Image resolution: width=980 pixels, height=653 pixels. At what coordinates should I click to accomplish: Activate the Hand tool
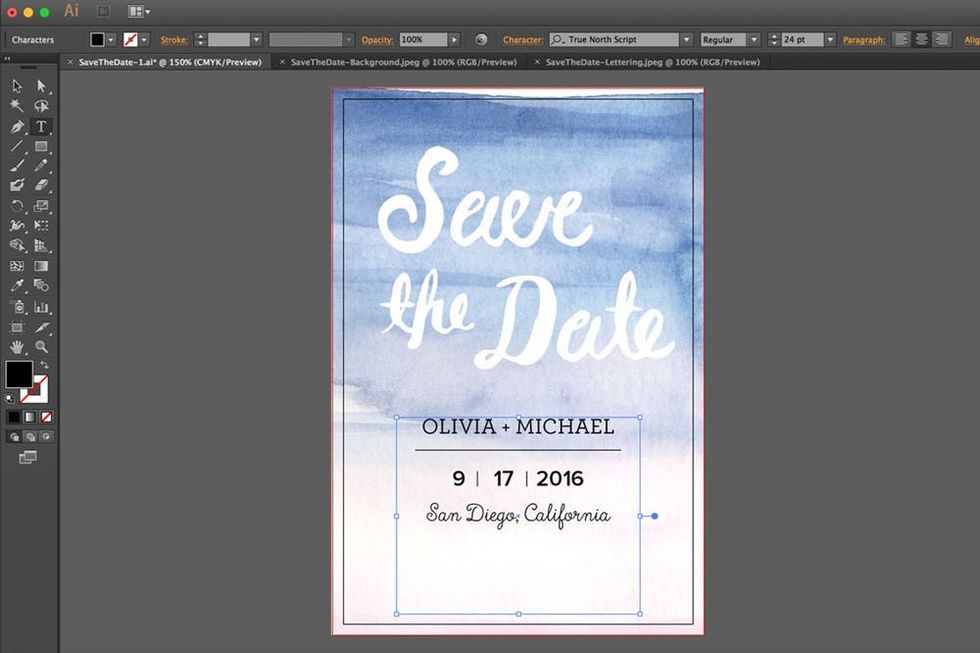(17, 347)
